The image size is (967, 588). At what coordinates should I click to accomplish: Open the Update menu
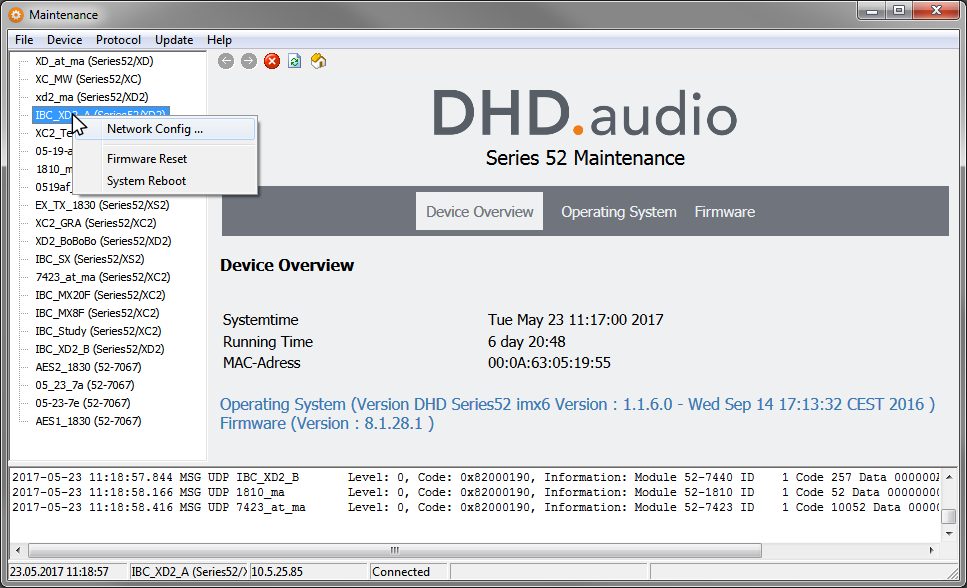click(174, 40)
